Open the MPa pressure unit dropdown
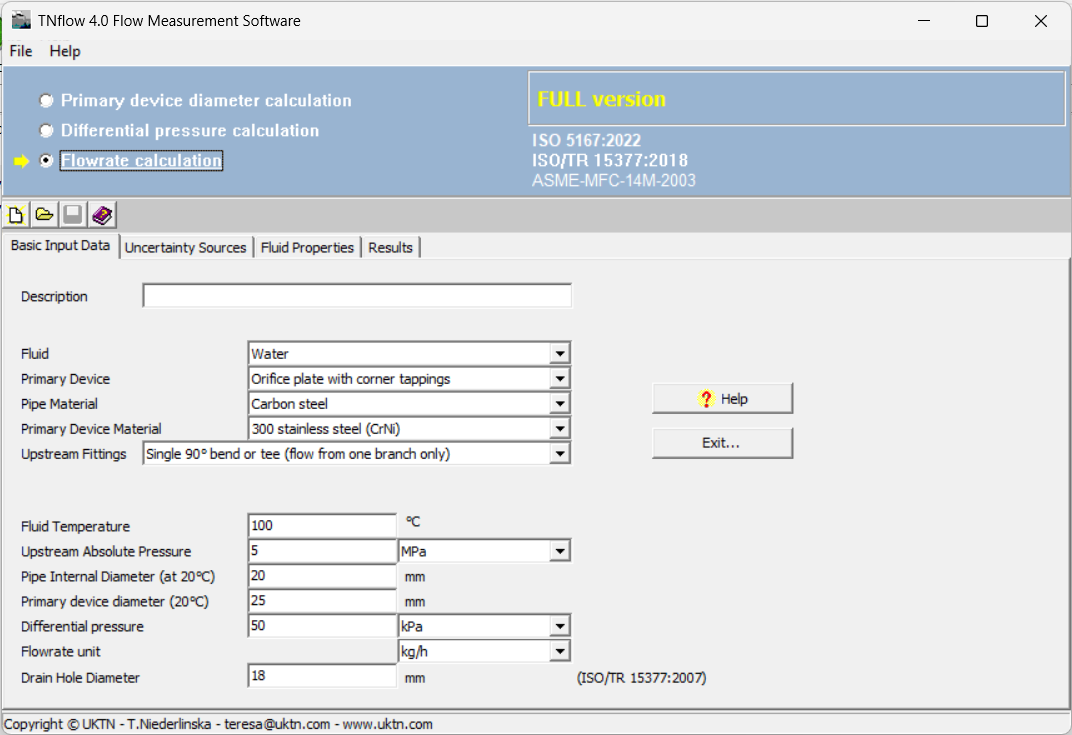Screen dimensions: 1072x735 pos(560,551)
